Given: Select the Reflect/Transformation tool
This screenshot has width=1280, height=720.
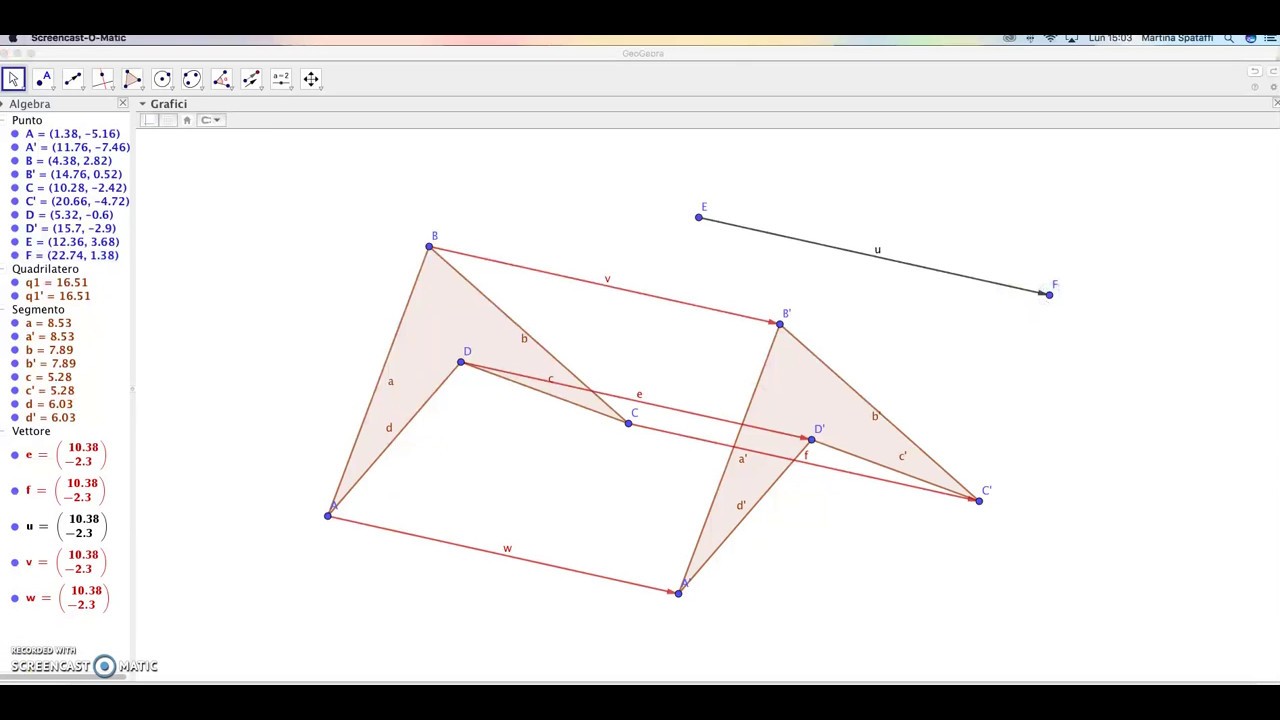Looking at the screenshot, I should (251, 79).
